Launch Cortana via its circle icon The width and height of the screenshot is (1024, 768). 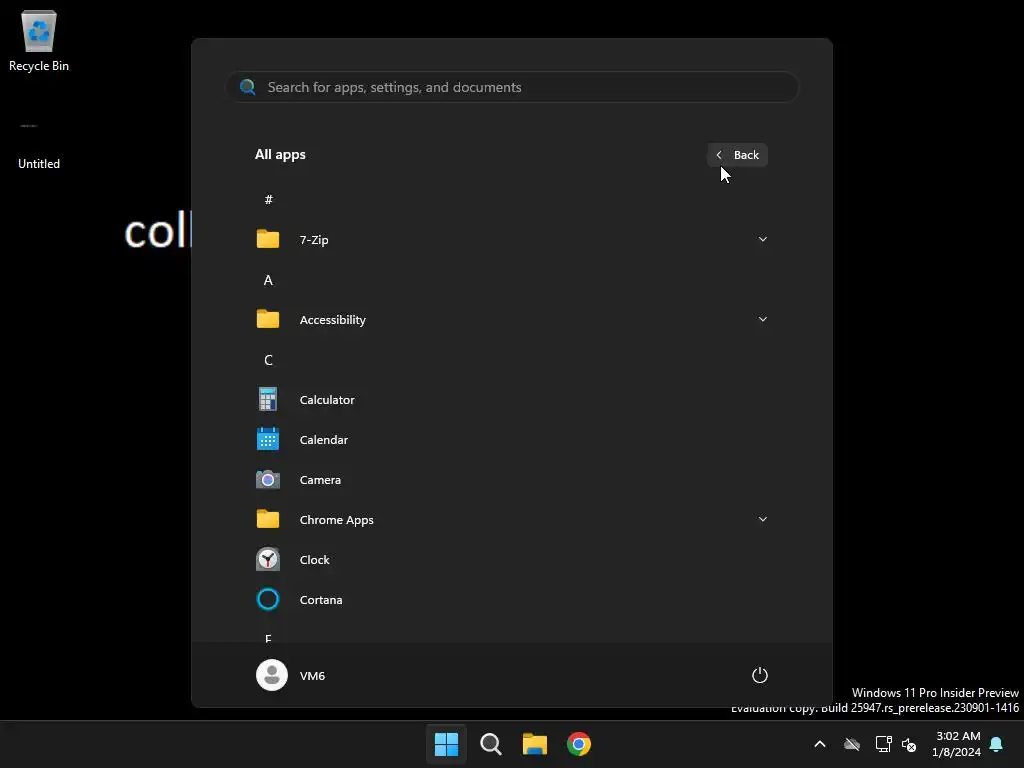pyautogui.click(x=268, y=600)
